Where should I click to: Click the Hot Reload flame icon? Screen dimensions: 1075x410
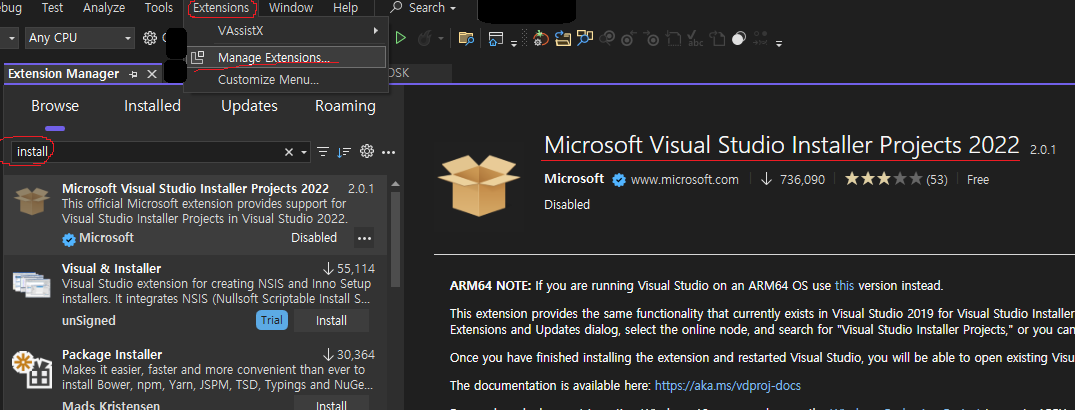pos(424,38)
